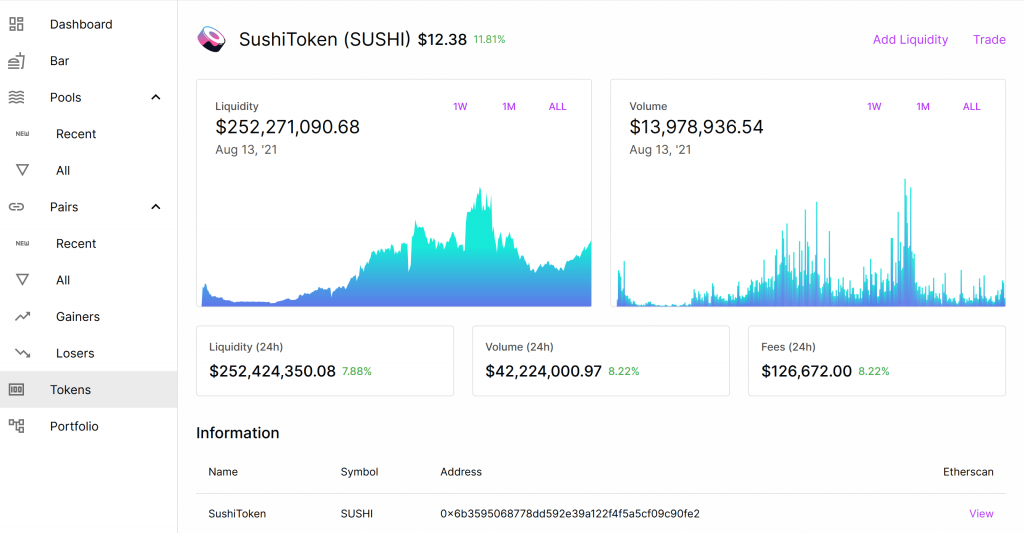The height and width of the screenshot is (533, 1024).
Task: Click the Portfolio tree icon
Action: coord(16,427)
